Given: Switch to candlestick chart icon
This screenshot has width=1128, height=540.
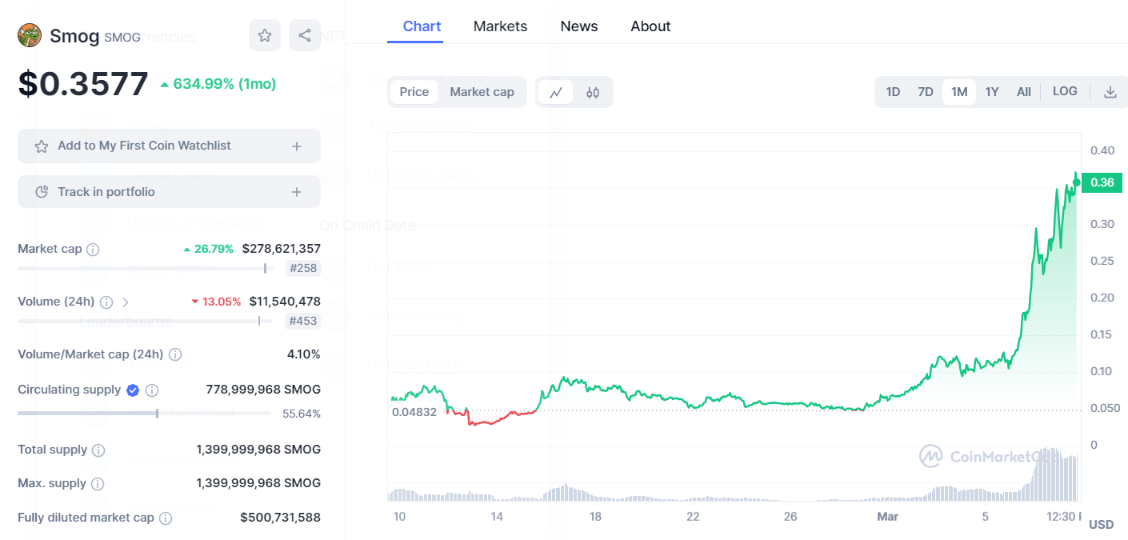Looking at the screenshot, I should coord(593,92).
